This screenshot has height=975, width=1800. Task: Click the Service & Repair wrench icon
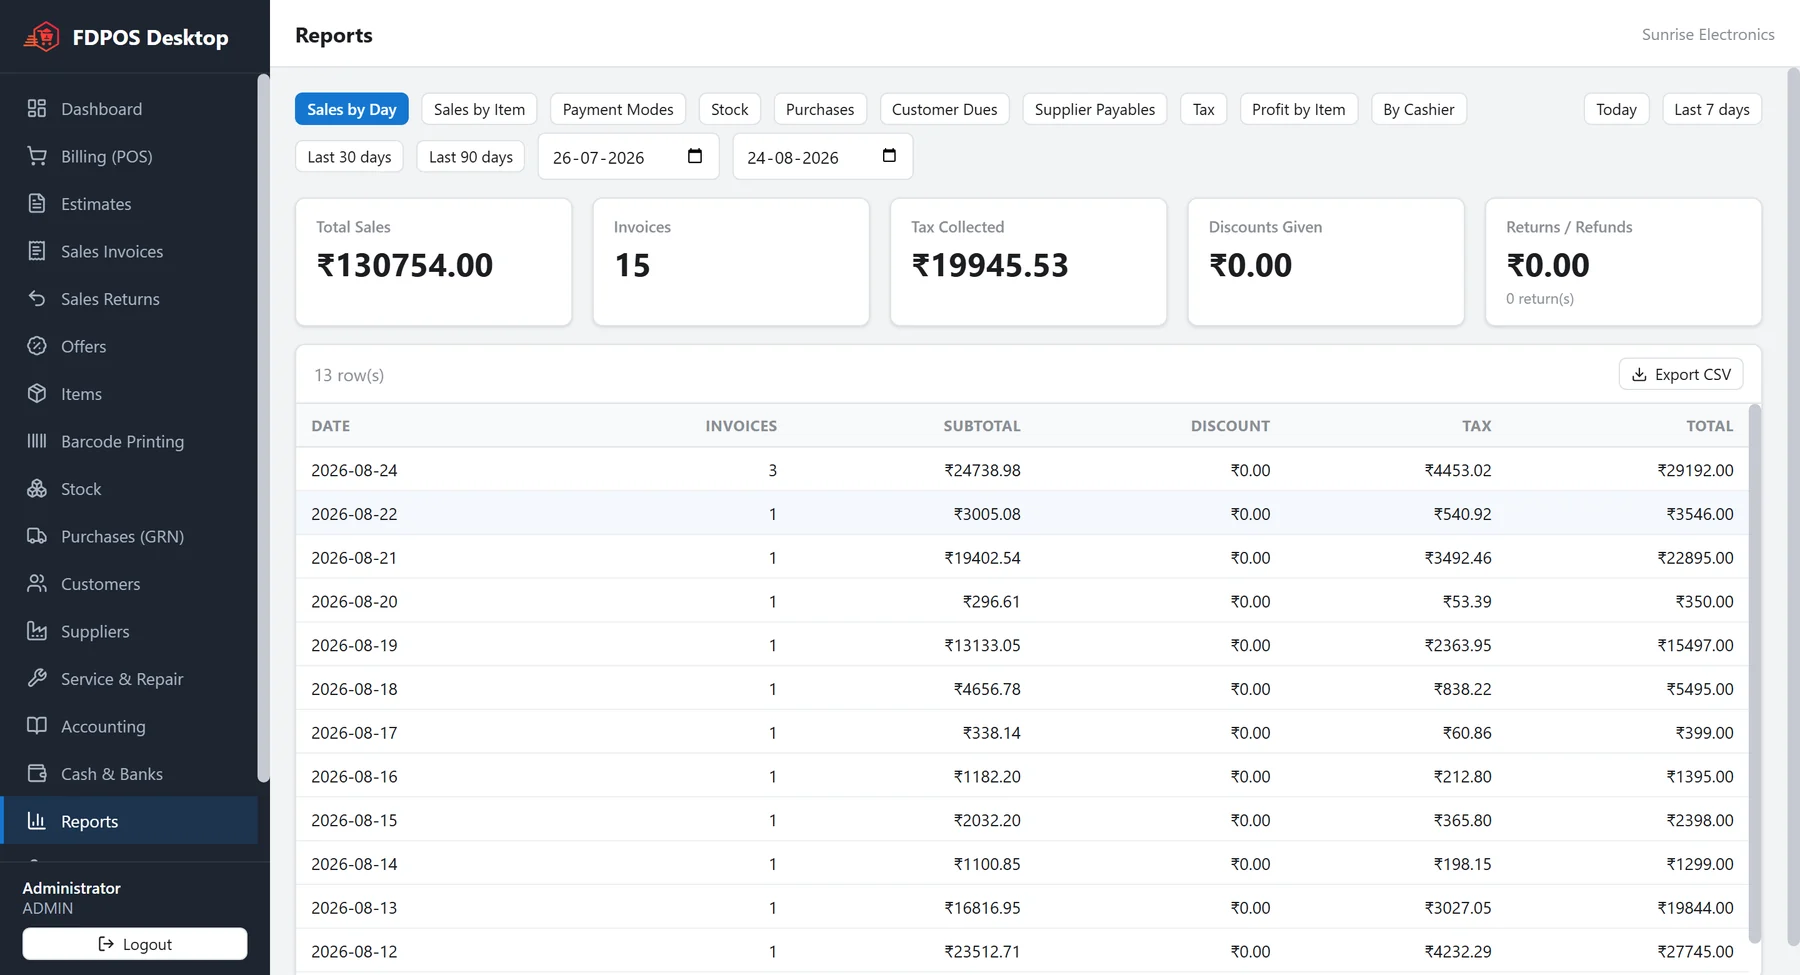[37, 678]
